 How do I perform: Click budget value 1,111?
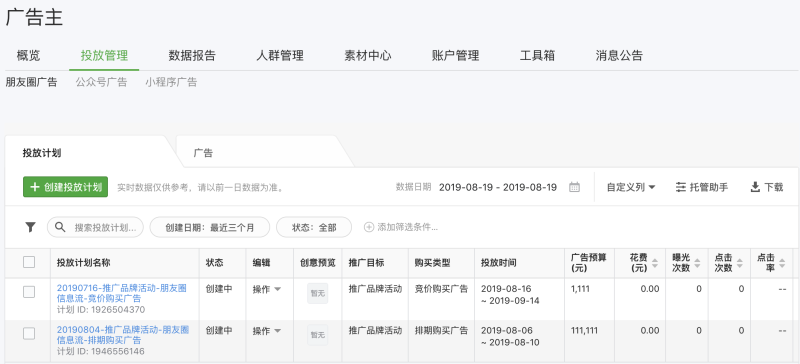pos(580,289)
